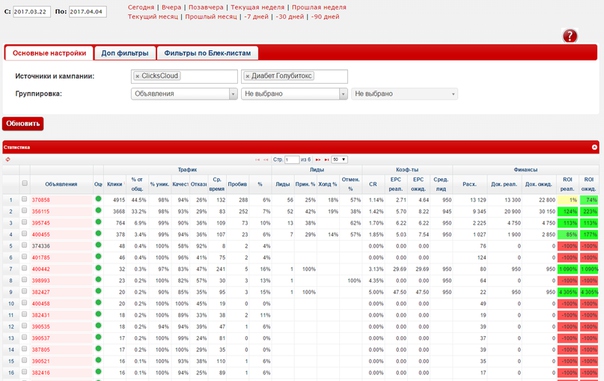Click the start date input field

pyautogui.click(x=32, y=12)
